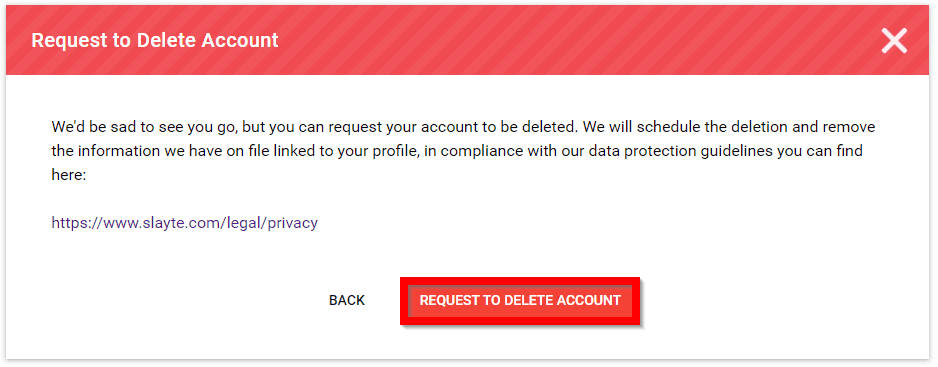The image size is (938, 367).
Task: Submit the request to delete your account
Action: click(520, 301)
